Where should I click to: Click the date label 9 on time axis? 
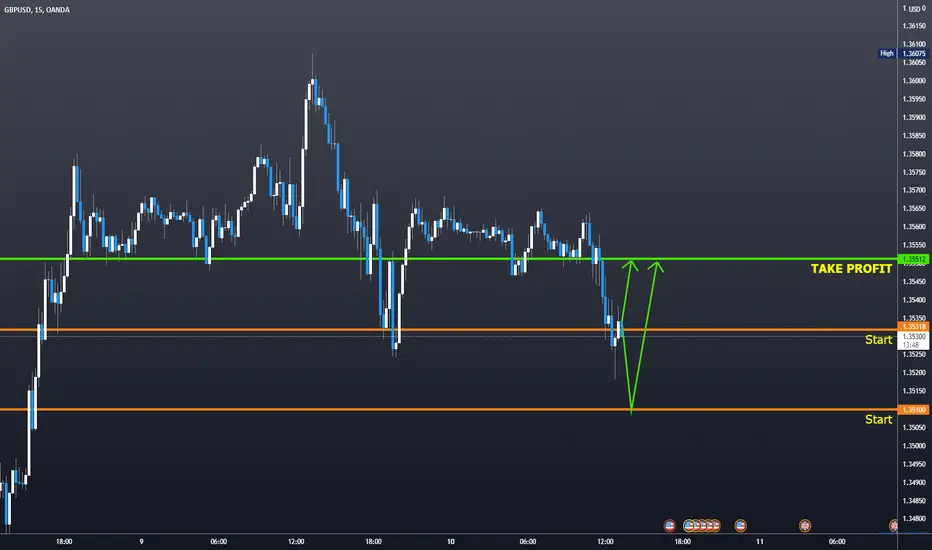[141, 542]
